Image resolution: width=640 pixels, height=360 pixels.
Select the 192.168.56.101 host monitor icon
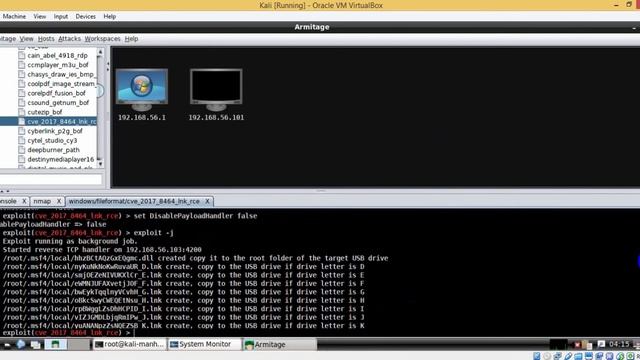[x=216, y=90]
